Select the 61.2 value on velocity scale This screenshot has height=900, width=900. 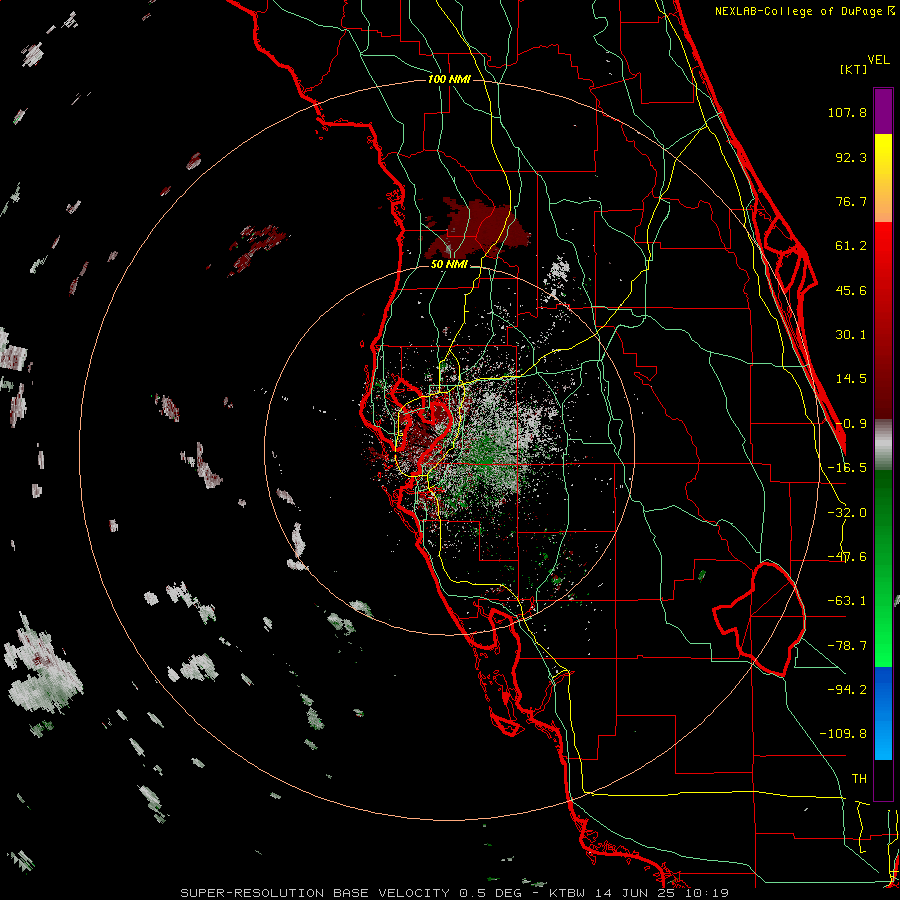[x=851, y=246]
